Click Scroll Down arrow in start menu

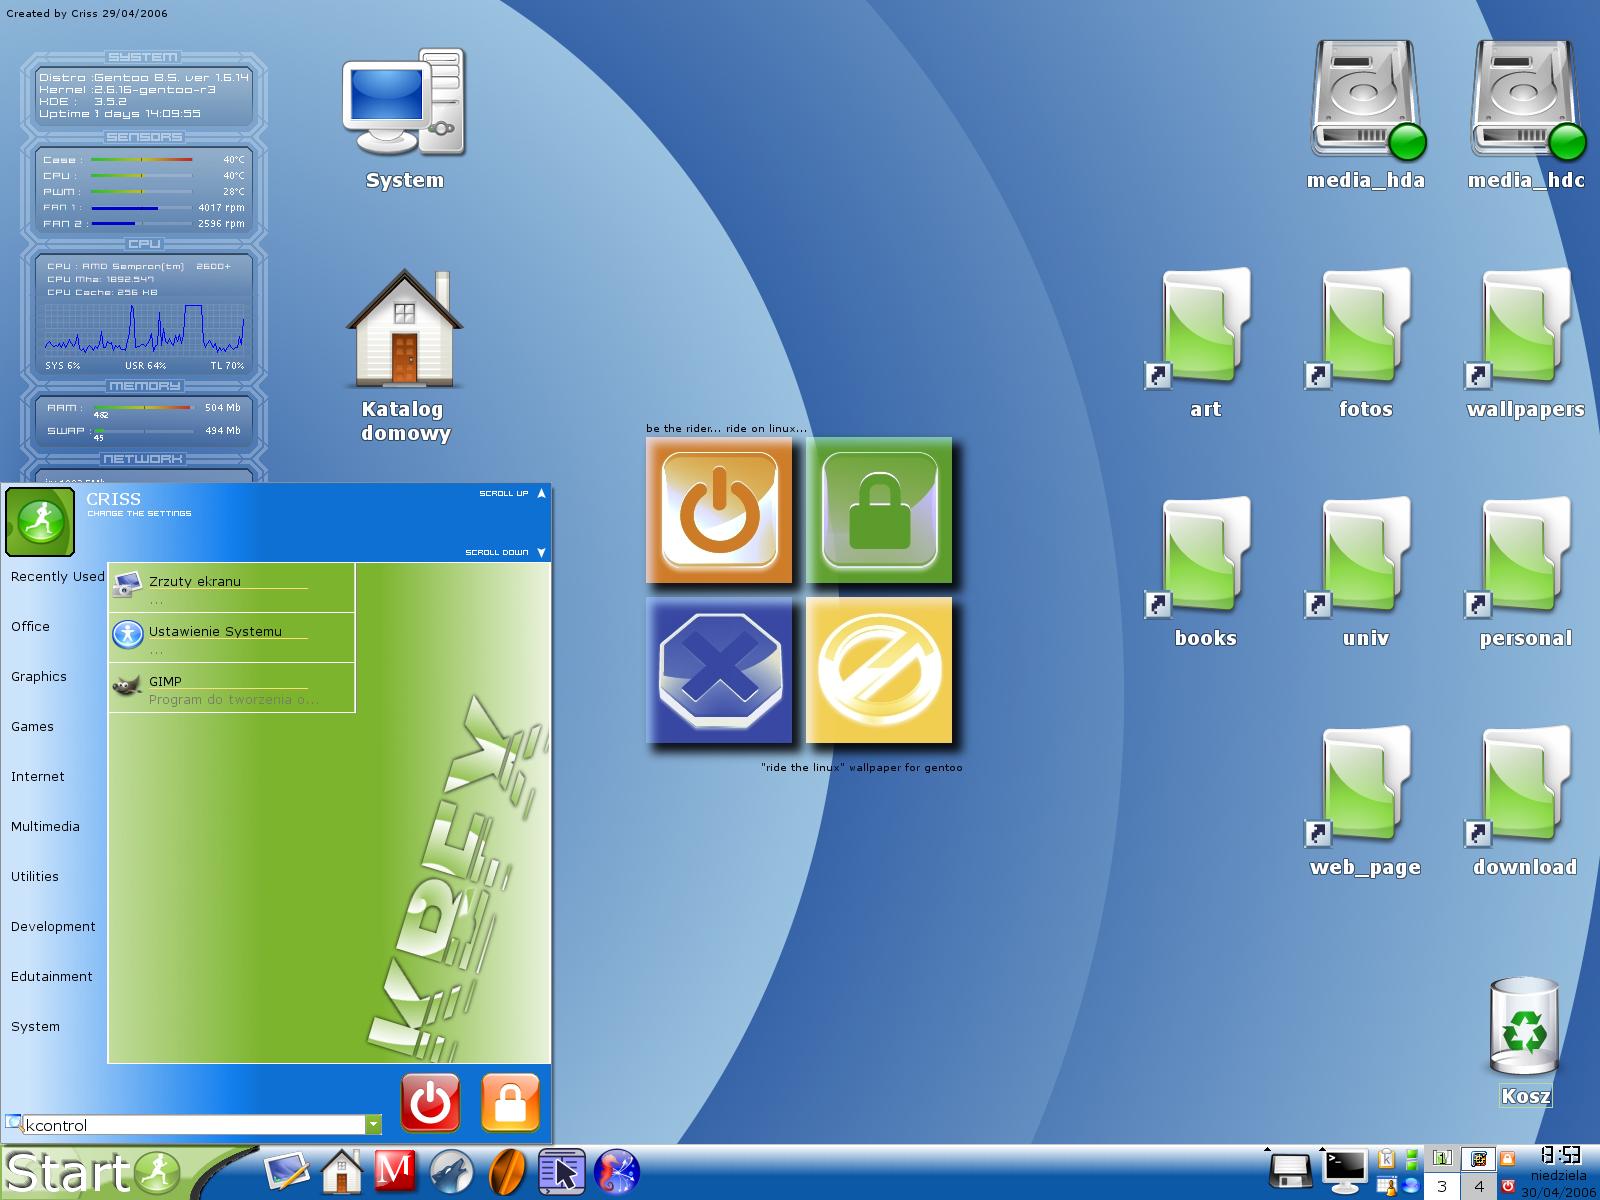point(541,552)
